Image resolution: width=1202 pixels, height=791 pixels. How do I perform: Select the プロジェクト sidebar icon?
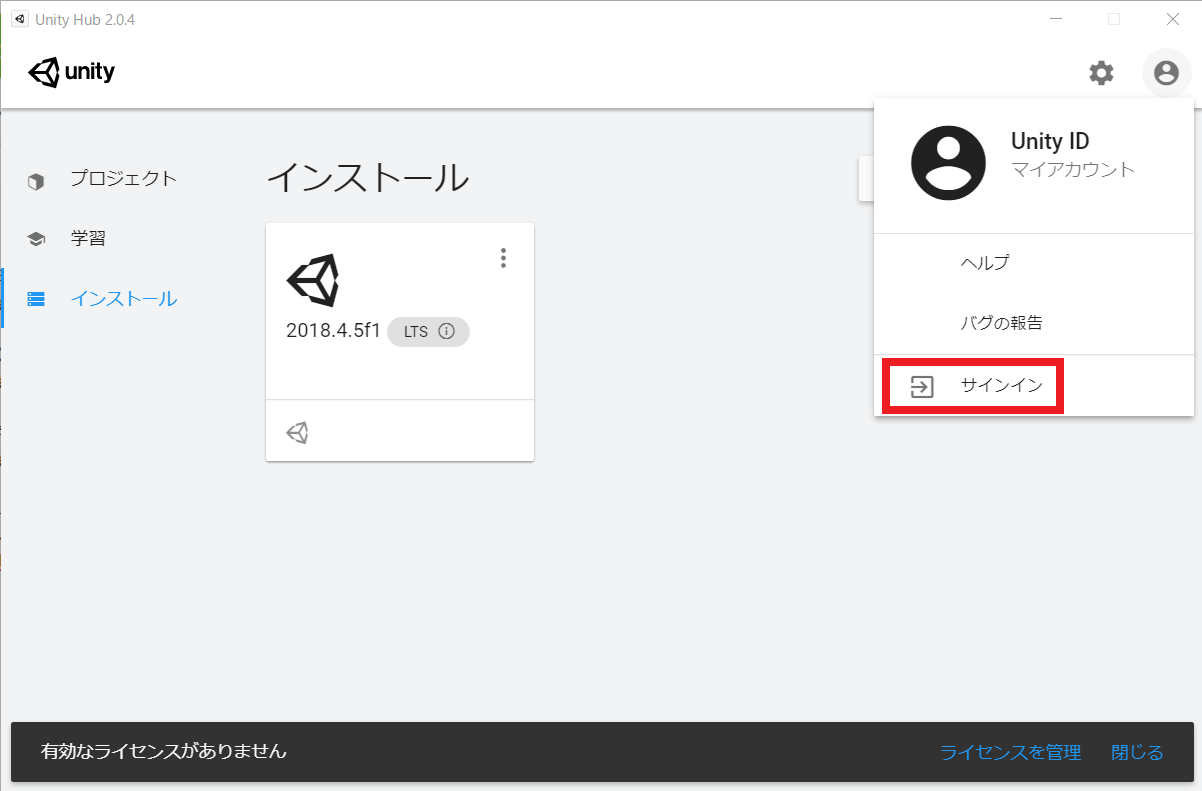(x=37, y=179)
